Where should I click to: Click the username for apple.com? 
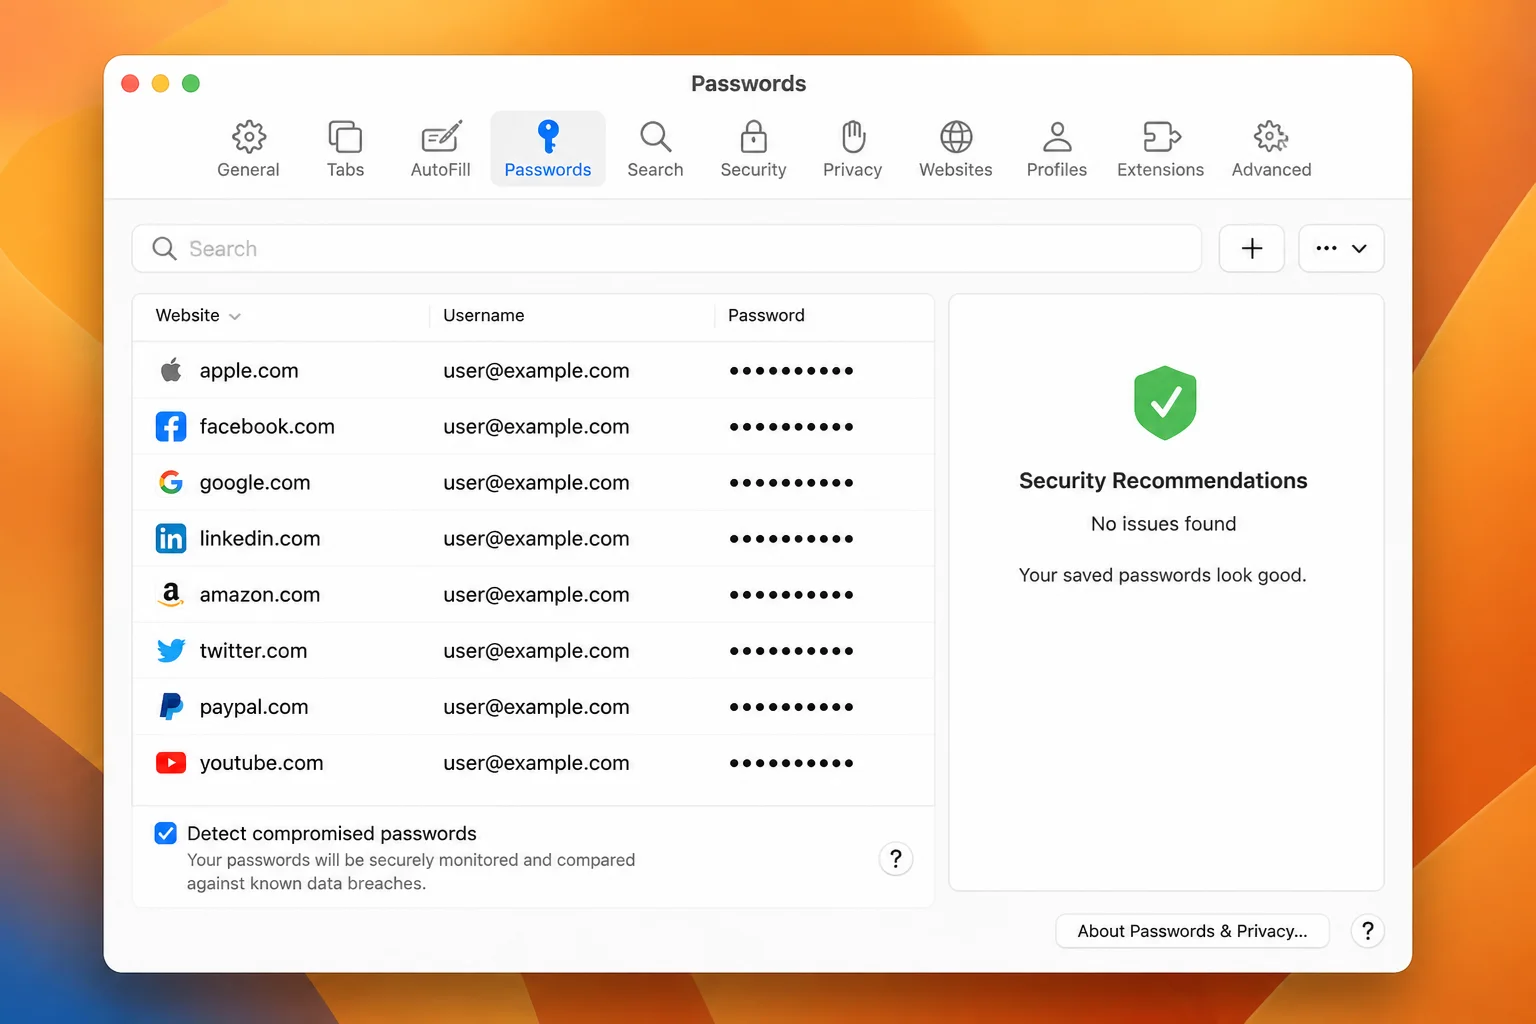(536, 370)
